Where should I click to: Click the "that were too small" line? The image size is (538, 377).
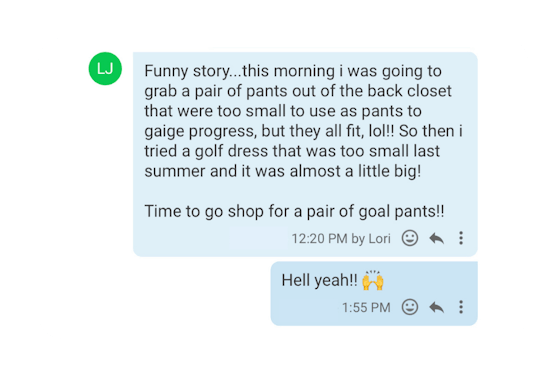283,111
